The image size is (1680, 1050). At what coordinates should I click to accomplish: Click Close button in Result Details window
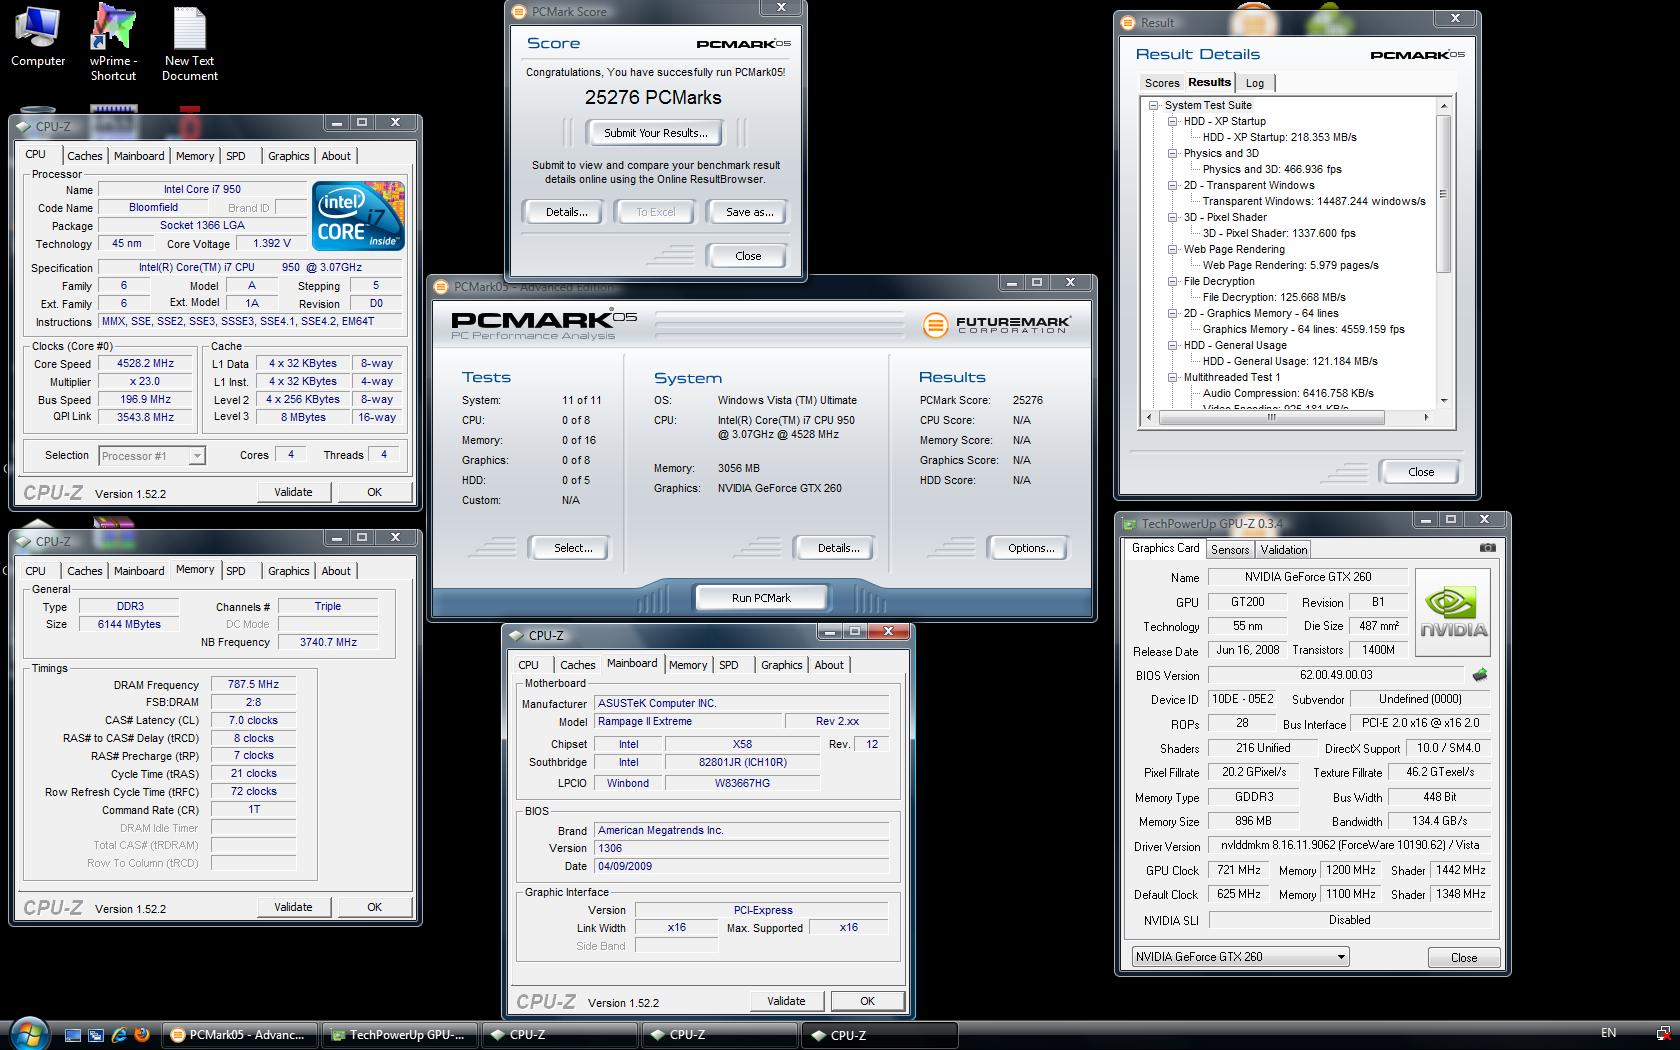click(1421, 472)
